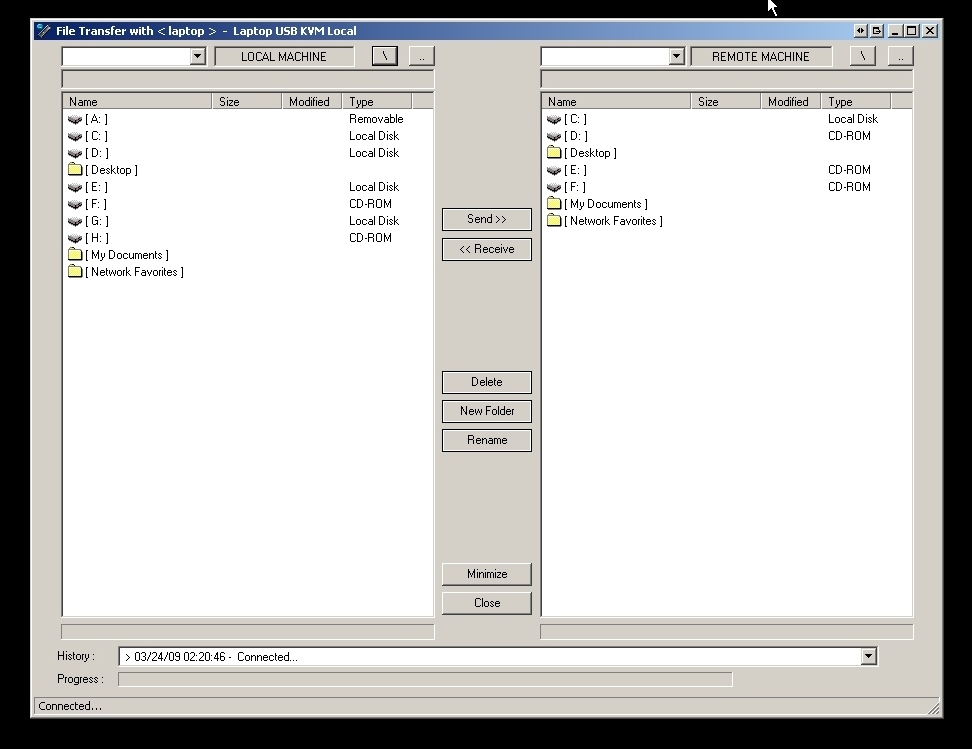972x749 pixels.
Task: Click 'Removable' type for local A: drive
Action: click(376, 119)
